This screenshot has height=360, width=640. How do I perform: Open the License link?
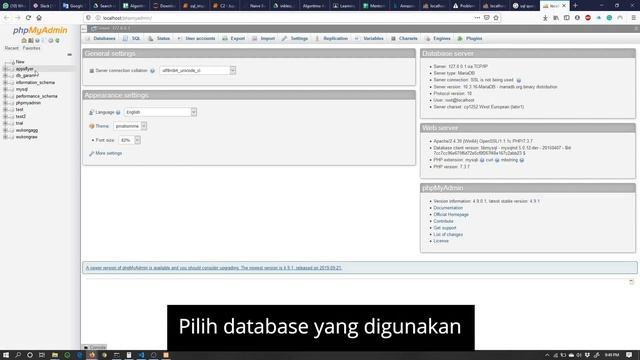click(x=441, y=241)
